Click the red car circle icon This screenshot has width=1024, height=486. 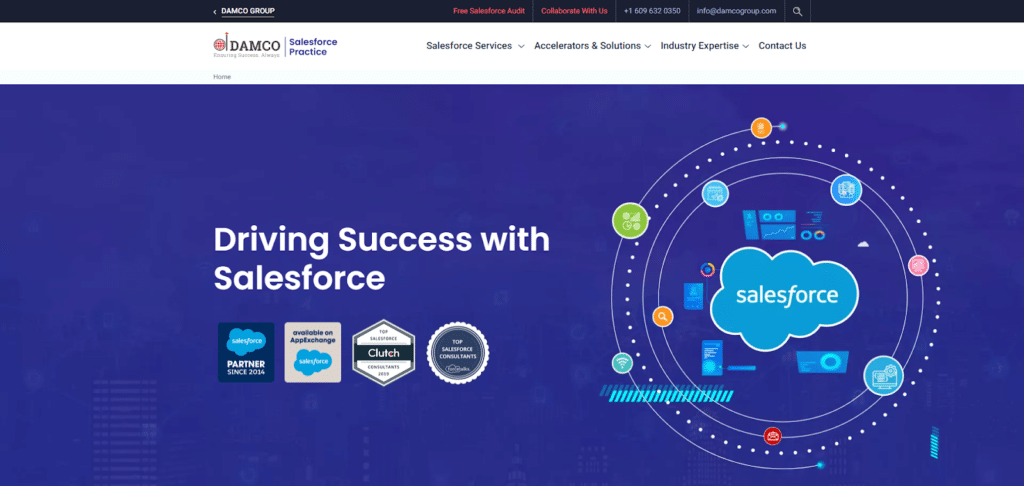coord(773,436)
